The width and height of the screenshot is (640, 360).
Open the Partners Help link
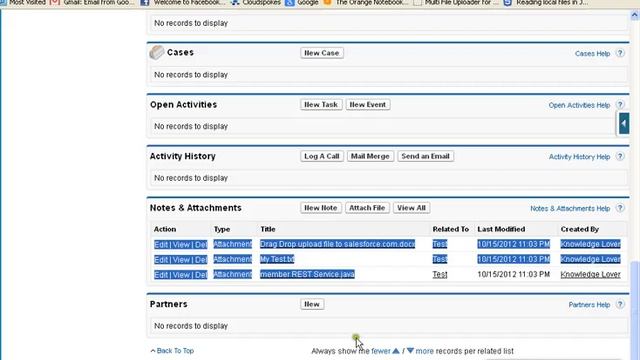pyautogui.click(x=589, y=305)
